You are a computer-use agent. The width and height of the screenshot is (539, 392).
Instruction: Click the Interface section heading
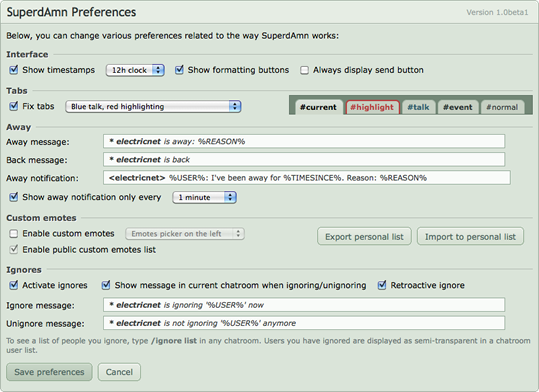27,54
